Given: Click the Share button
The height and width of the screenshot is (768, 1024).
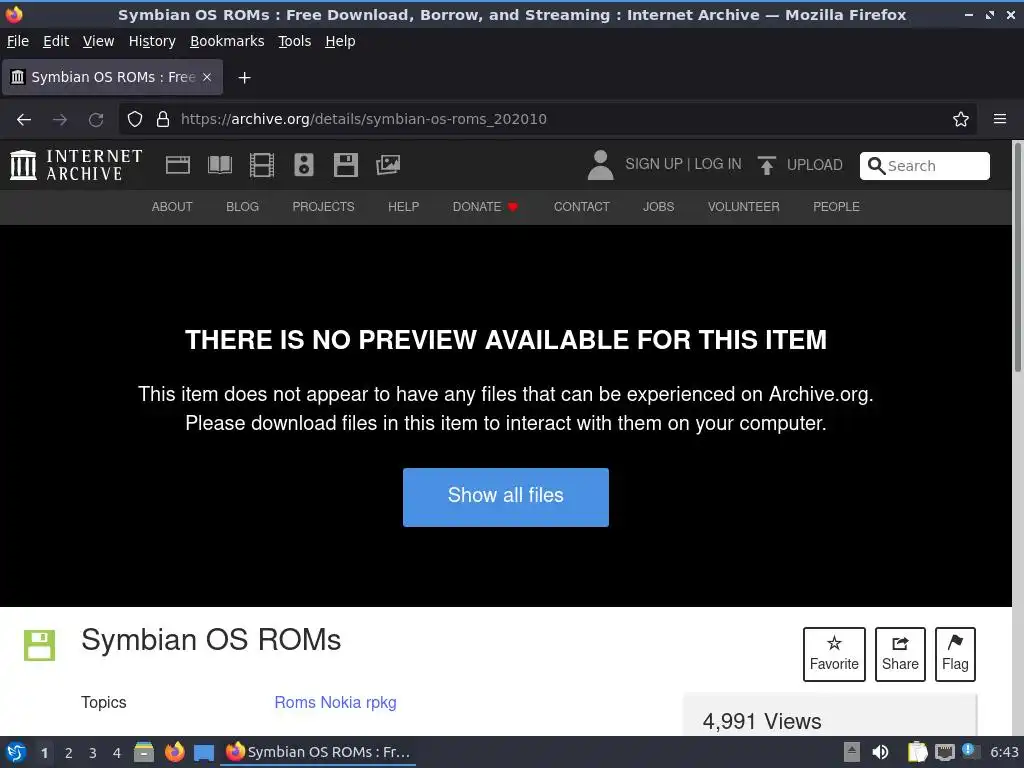Looking at the screenshot, I should [900, 654].
